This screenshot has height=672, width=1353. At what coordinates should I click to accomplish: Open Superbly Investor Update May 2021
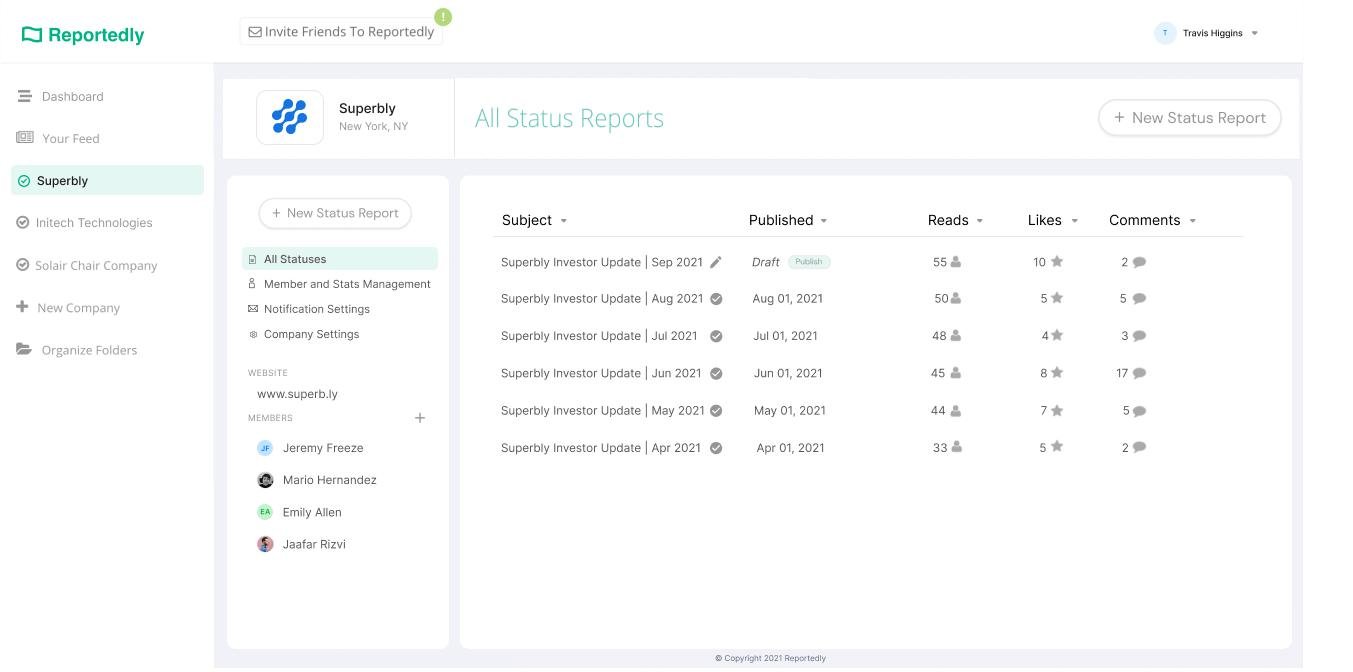click(x=602, y=411)
